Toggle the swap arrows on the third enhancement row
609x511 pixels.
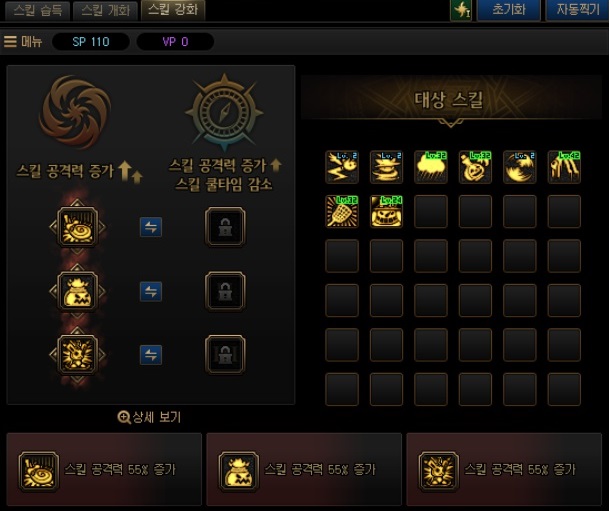(151, 355)
